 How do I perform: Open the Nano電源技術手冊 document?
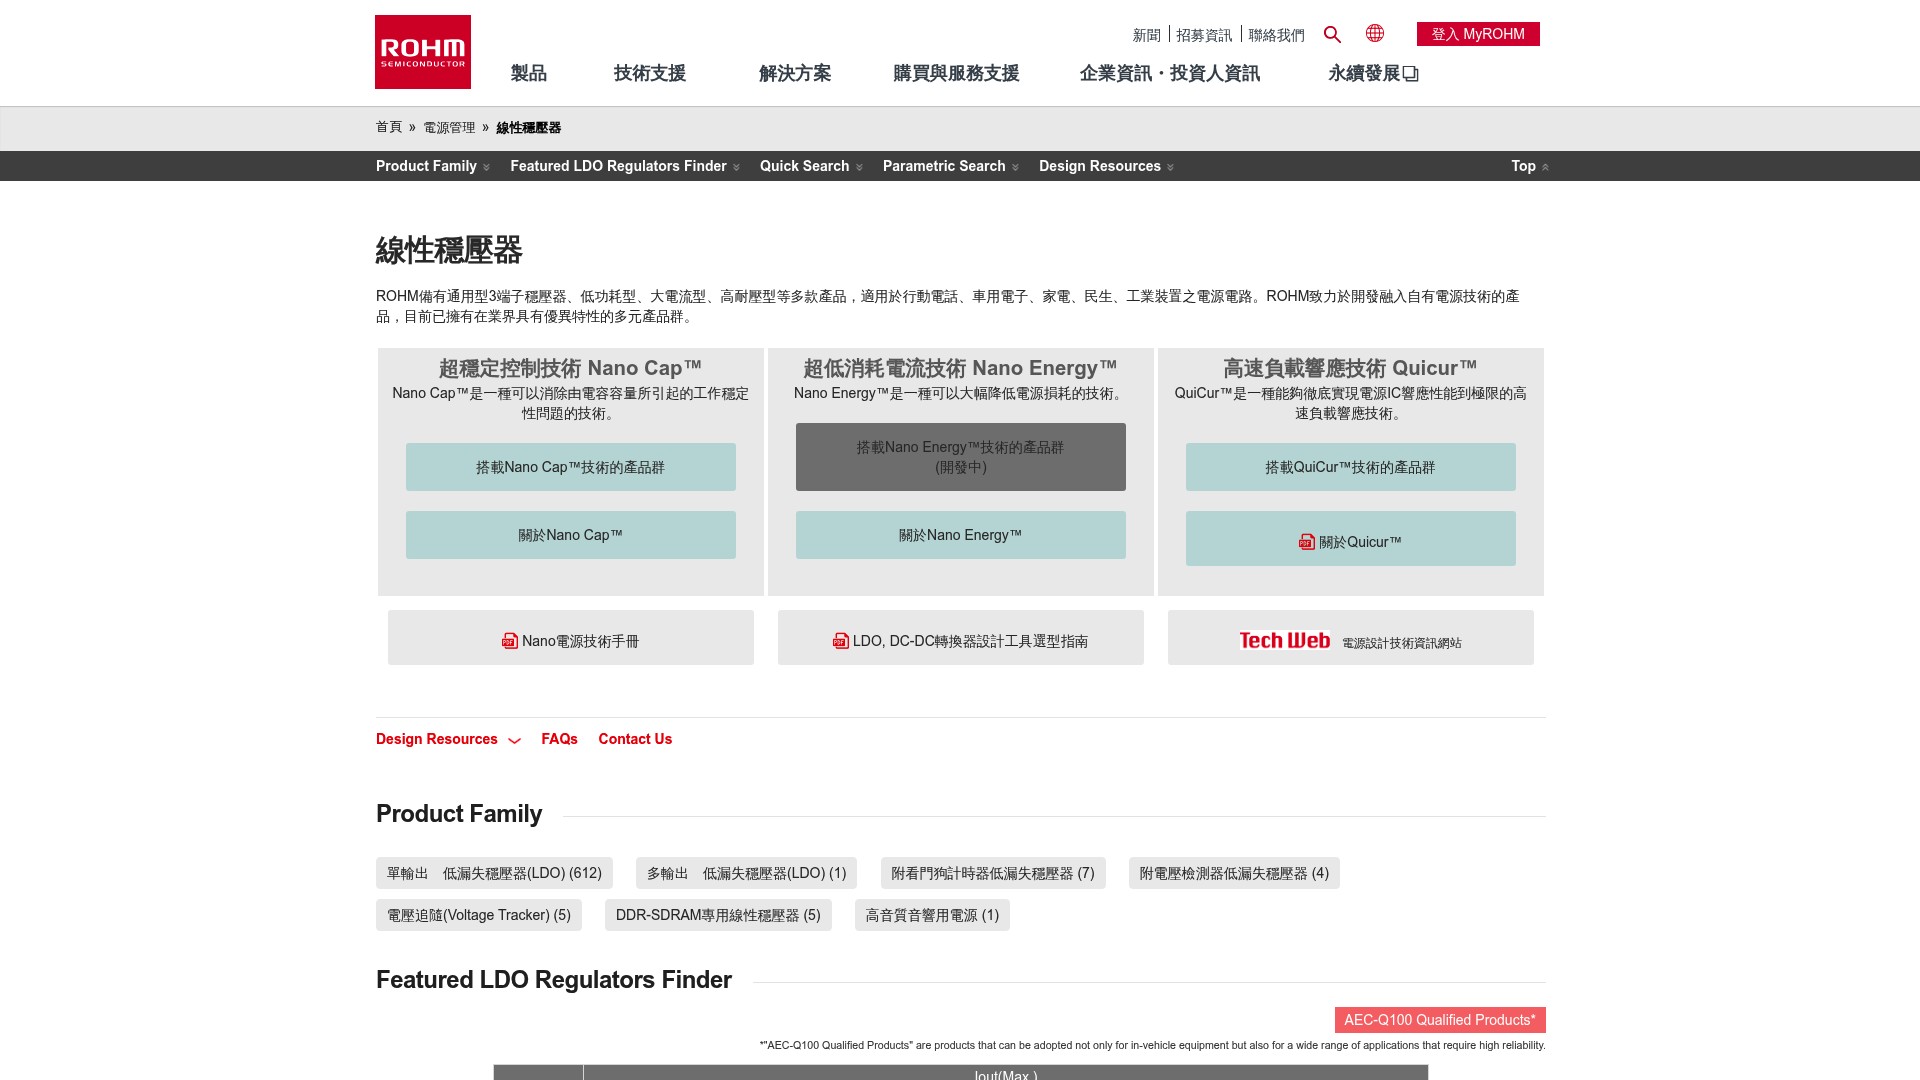571,638
